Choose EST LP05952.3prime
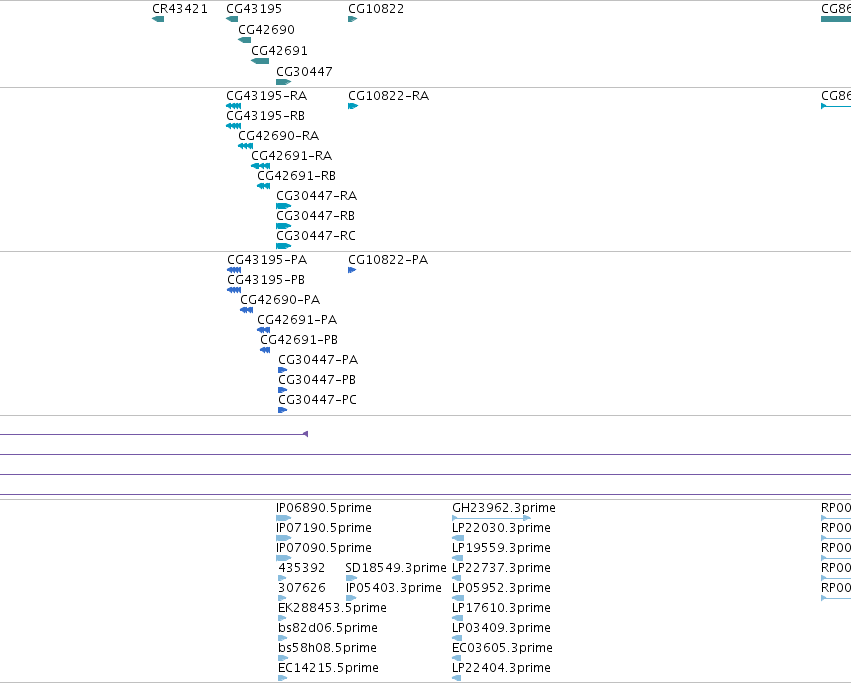The image size is (851, 683). pyautogui.click(x=501, y=588)
